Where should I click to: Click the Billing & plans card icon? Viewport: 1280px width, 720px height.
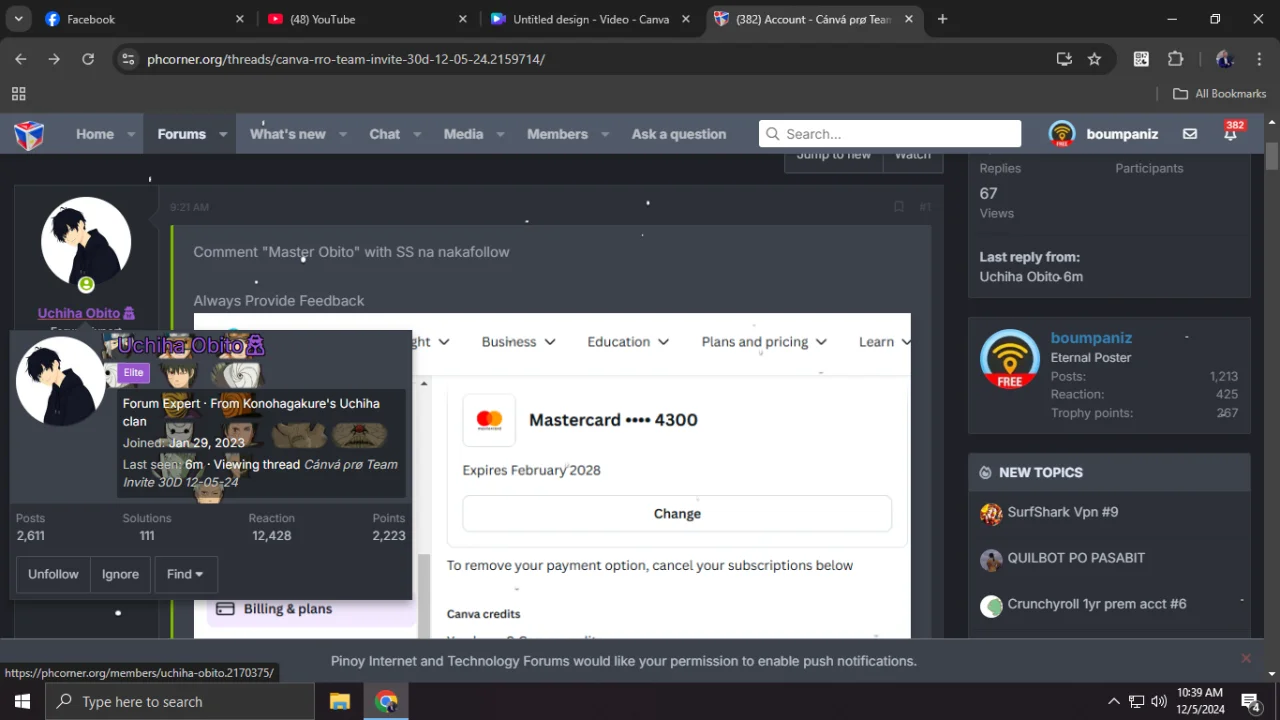[226, 609]
